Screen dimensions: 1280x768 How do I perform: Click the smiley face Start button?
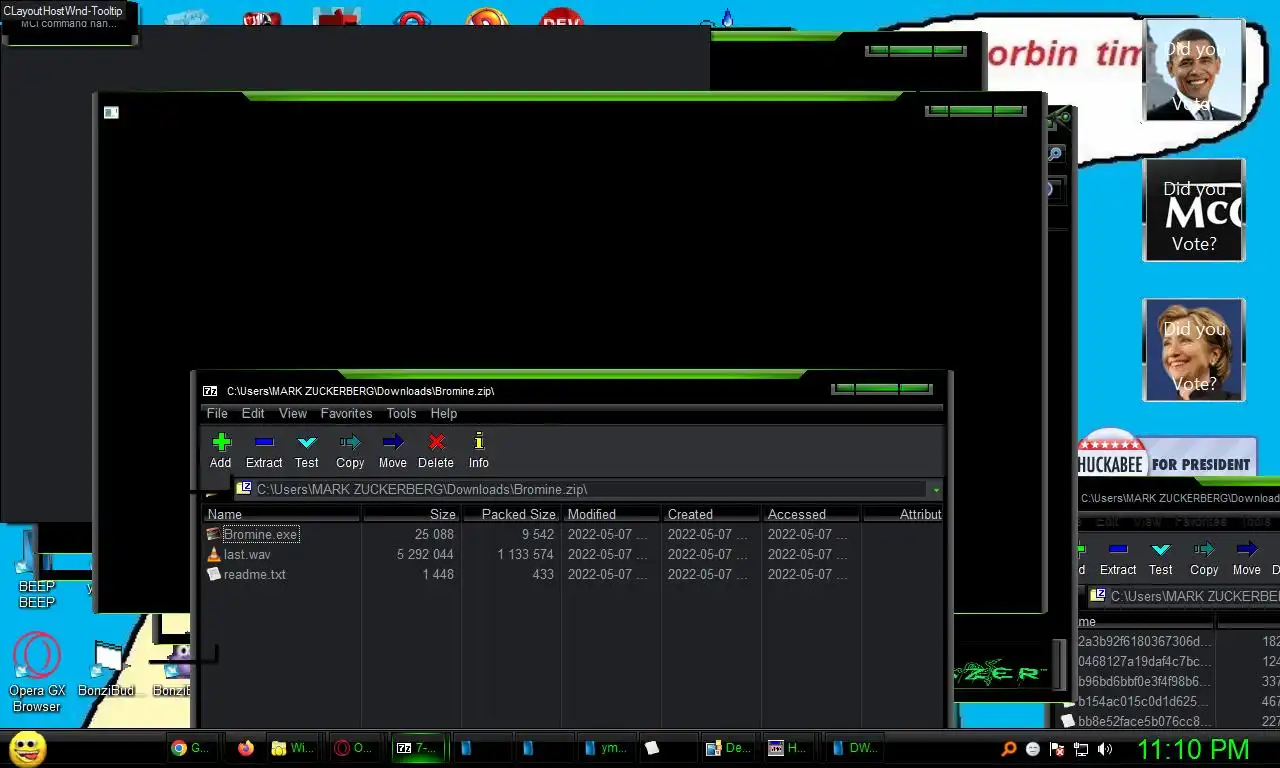coord(28,748)
